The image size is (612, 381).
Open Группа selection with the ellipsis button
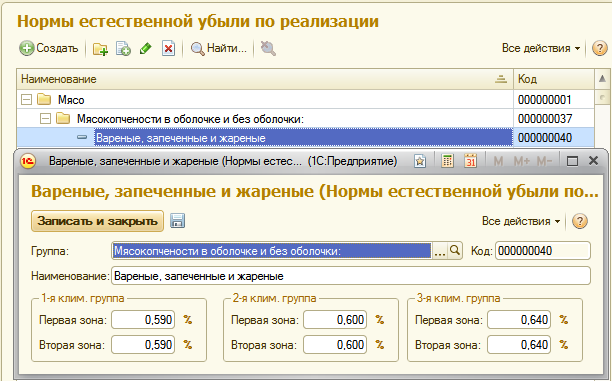coord(439,251)
